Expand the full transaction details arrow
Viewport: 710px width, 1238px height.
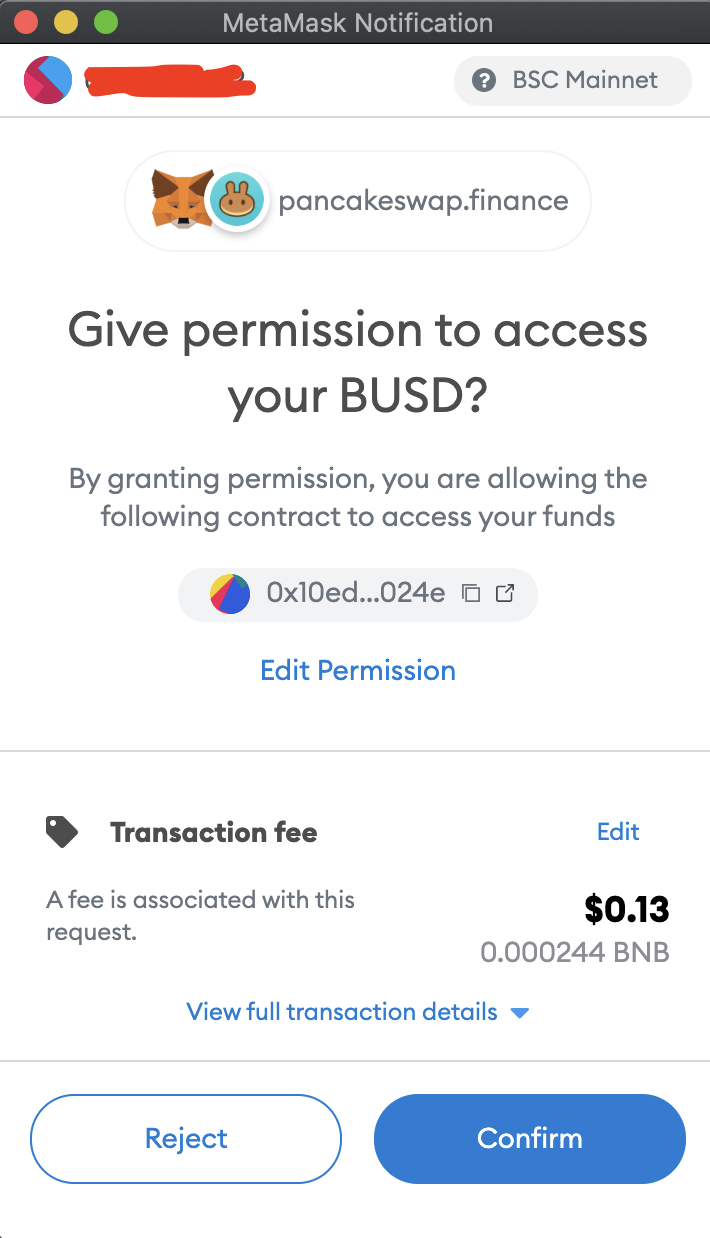pos(519,1013)
